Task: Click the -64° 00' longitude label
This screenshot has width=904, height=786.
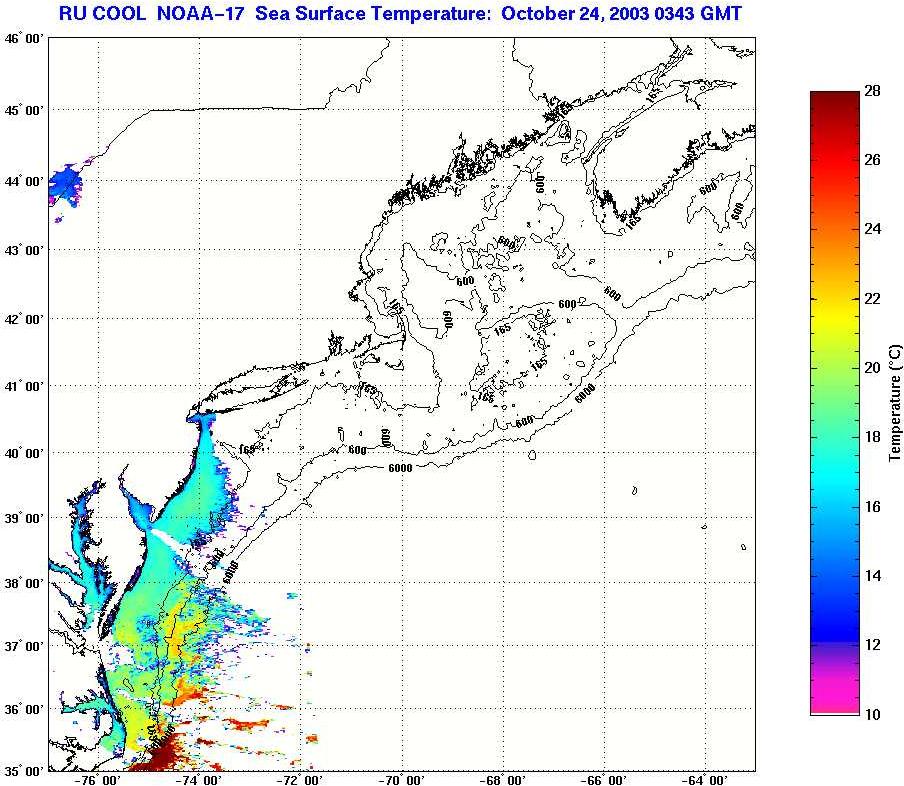Action: pyautogui.click(x=705, y=780)
